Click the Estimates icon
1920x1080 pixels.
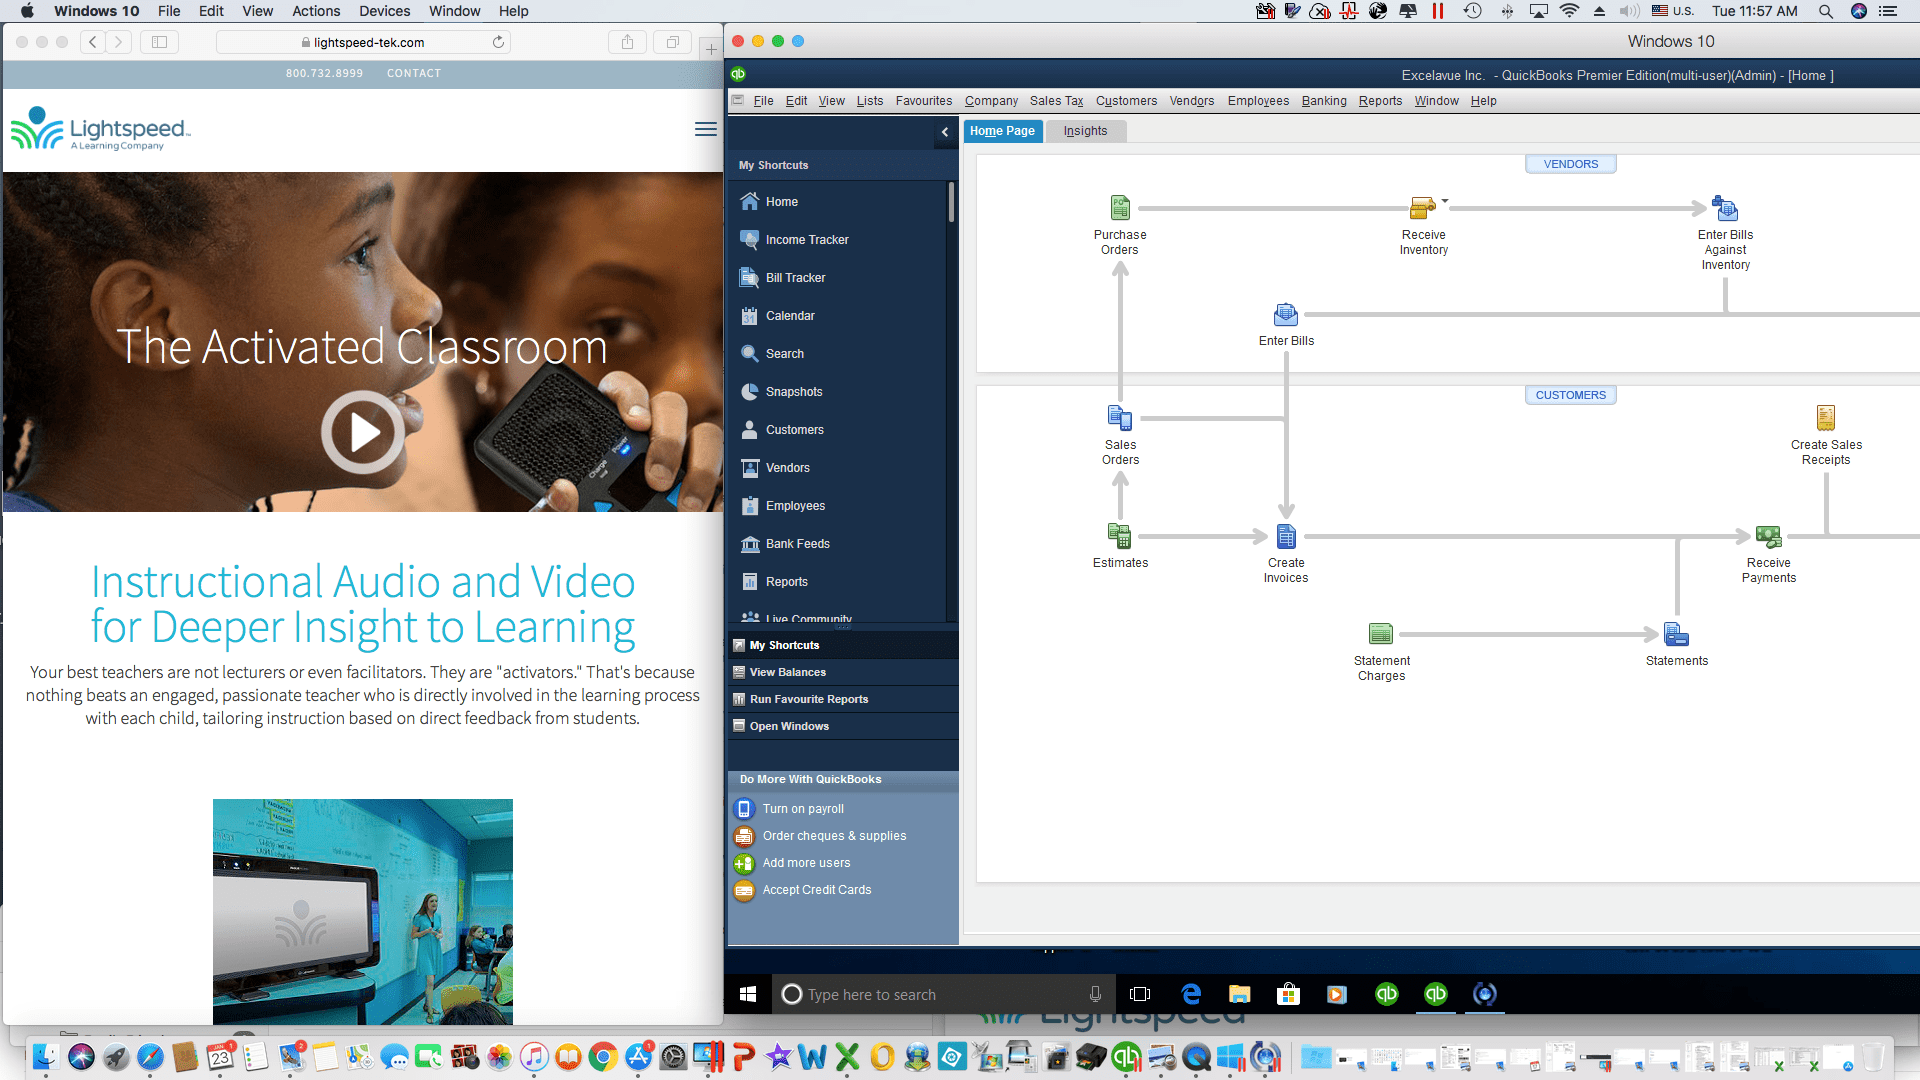tap(1118, 537)
